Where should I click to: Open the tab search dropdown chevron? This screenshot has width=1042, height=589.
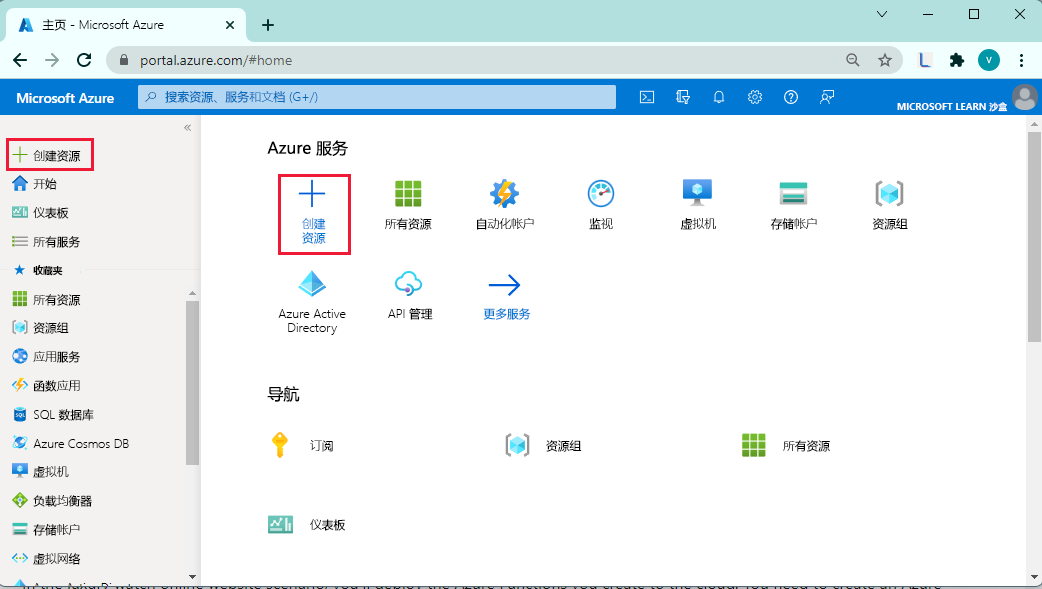pyautogui.click(x=882, y=14)
